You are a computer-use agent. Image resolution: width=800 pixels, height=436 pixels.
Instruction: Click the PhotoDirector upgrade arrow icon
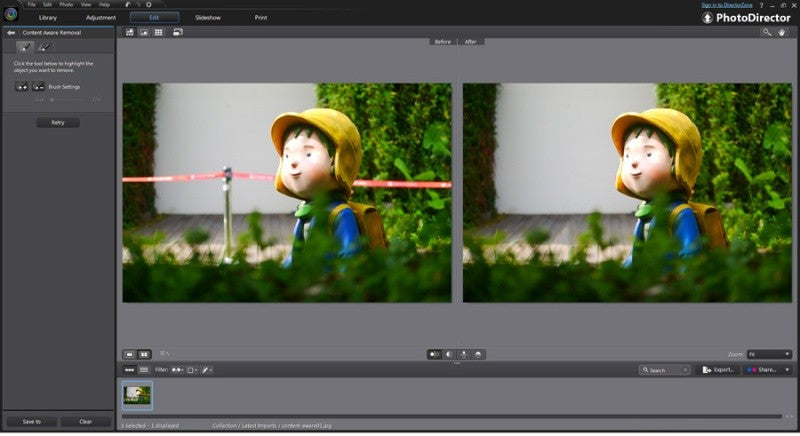coord(707,18)
